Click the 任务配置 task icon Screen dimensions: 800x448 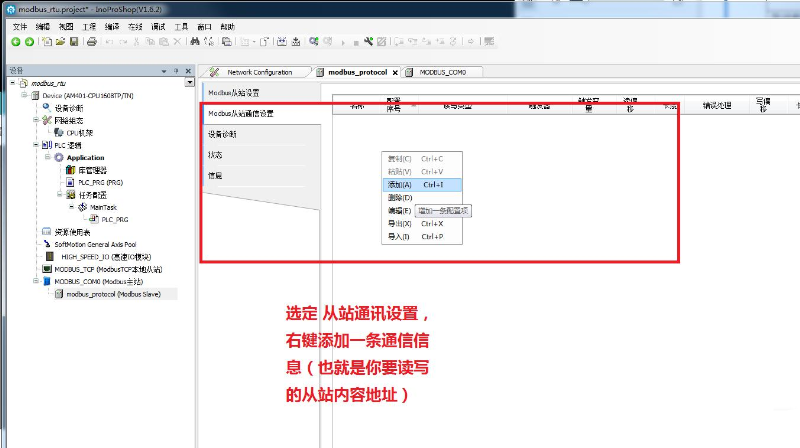[x=70, y=194]
